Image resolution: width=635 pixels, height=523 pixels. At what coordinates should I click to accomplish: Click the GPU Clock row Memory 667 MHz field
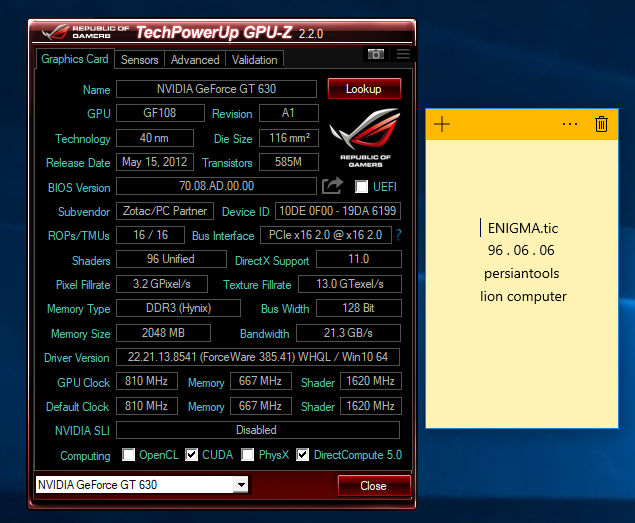260,381
